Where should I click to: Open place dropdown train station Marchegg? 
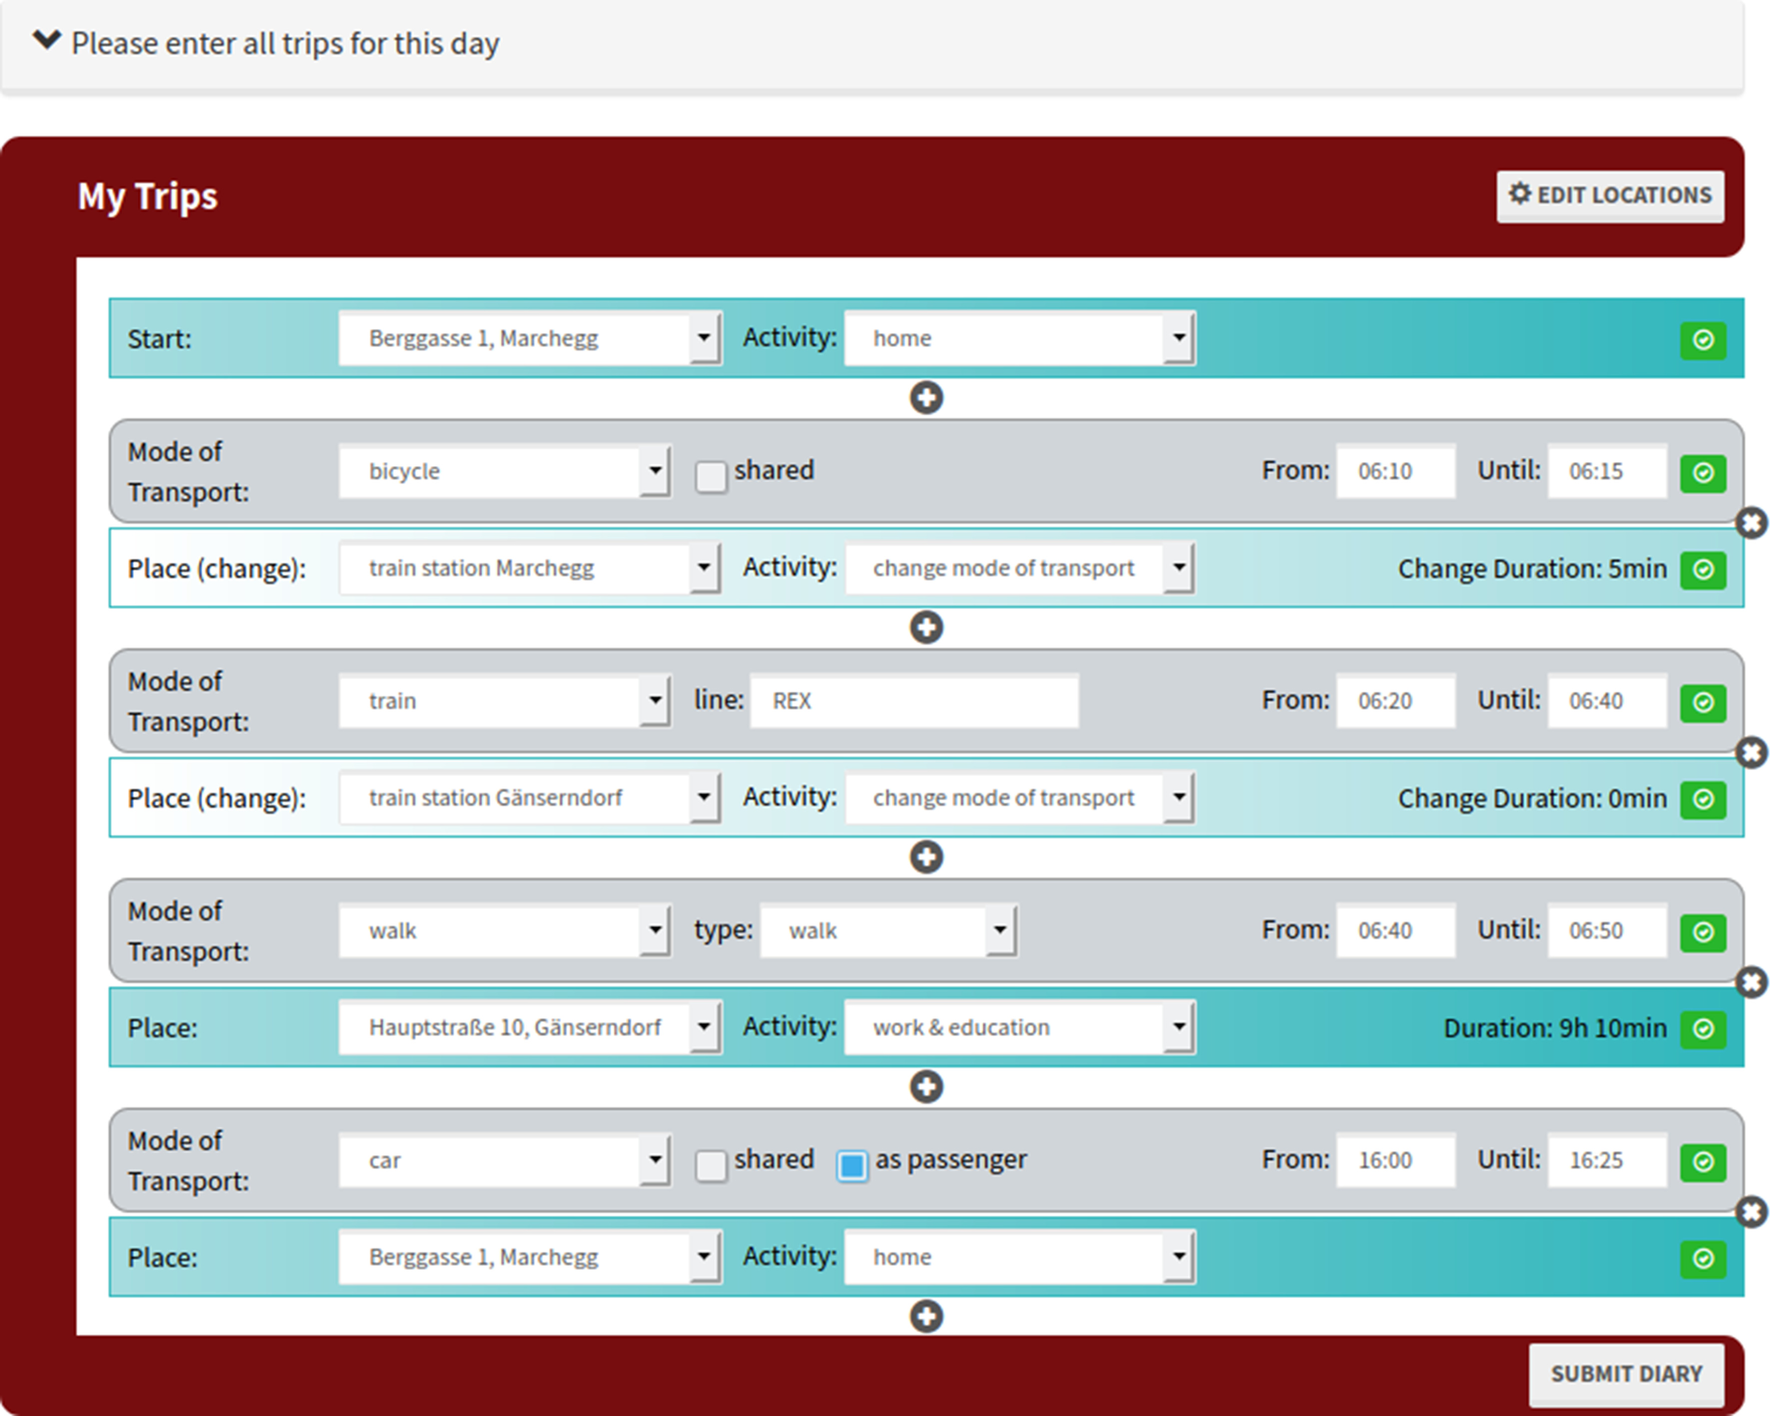click(x=530, y=568)
